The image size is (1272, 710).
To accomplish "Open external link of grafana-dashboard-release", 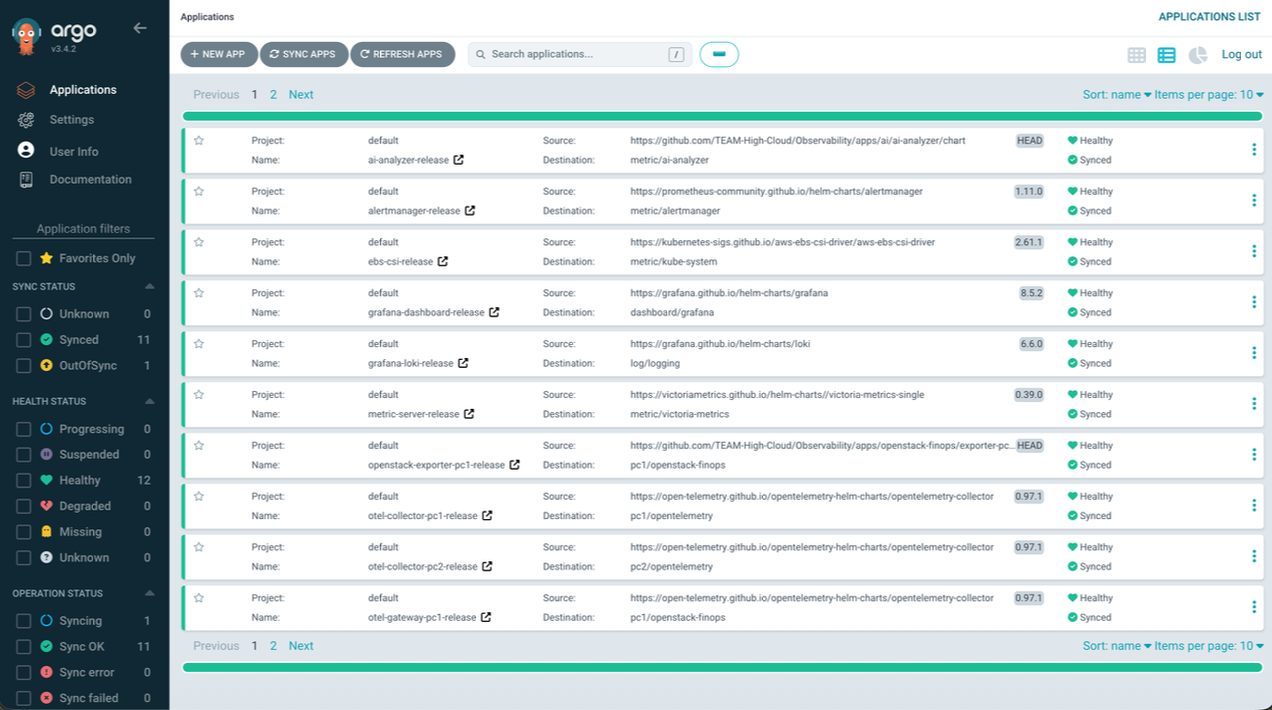I will click(x=494, y=313).
